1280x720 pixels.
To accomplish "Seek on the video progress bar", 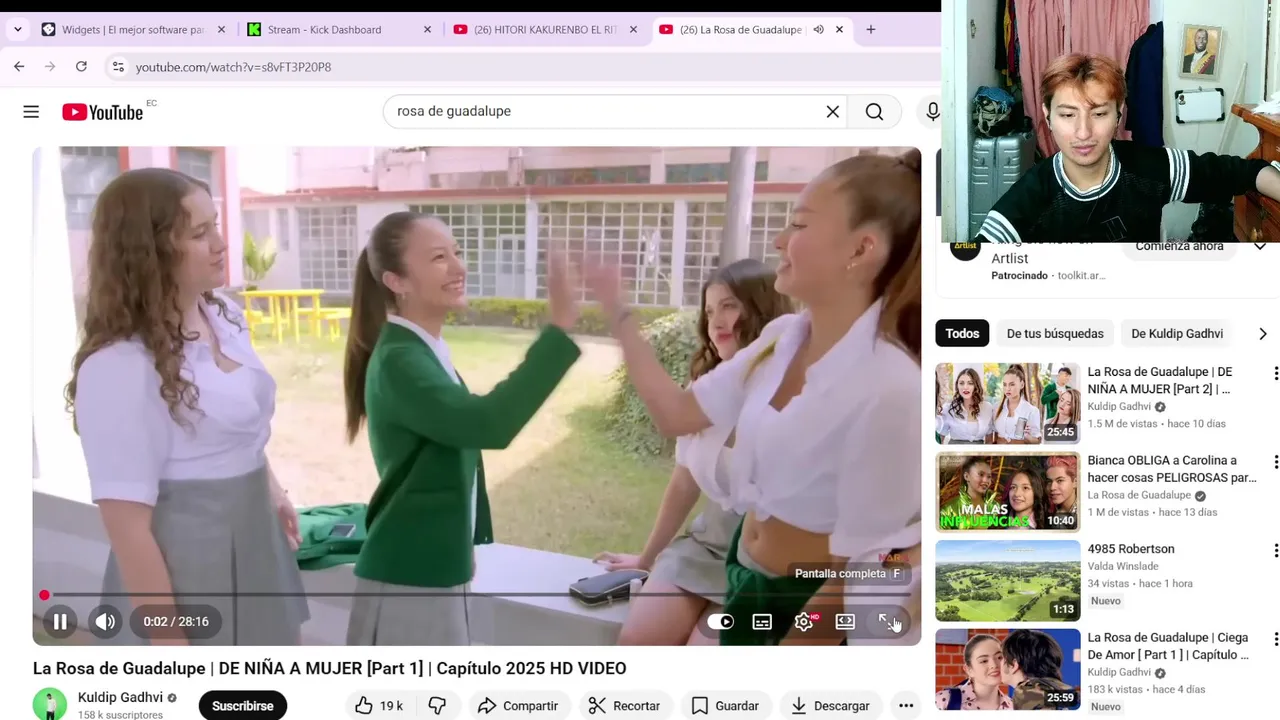I will (477, 595).
